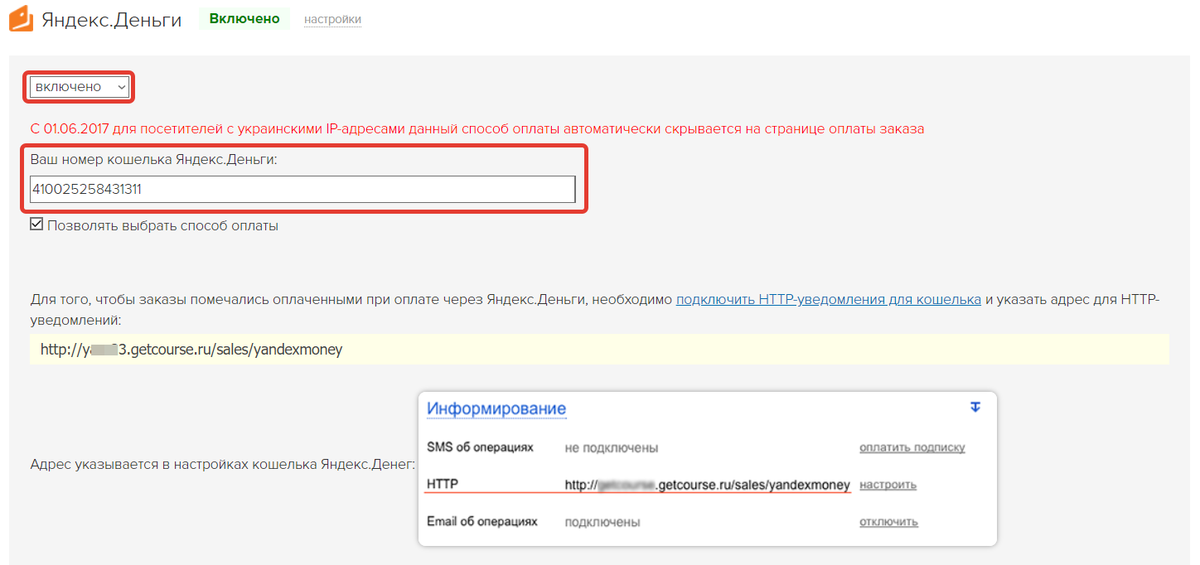Collapse the Информирование panel with the arrow icon
This screenshot has width=1200, height=565.
976,407
